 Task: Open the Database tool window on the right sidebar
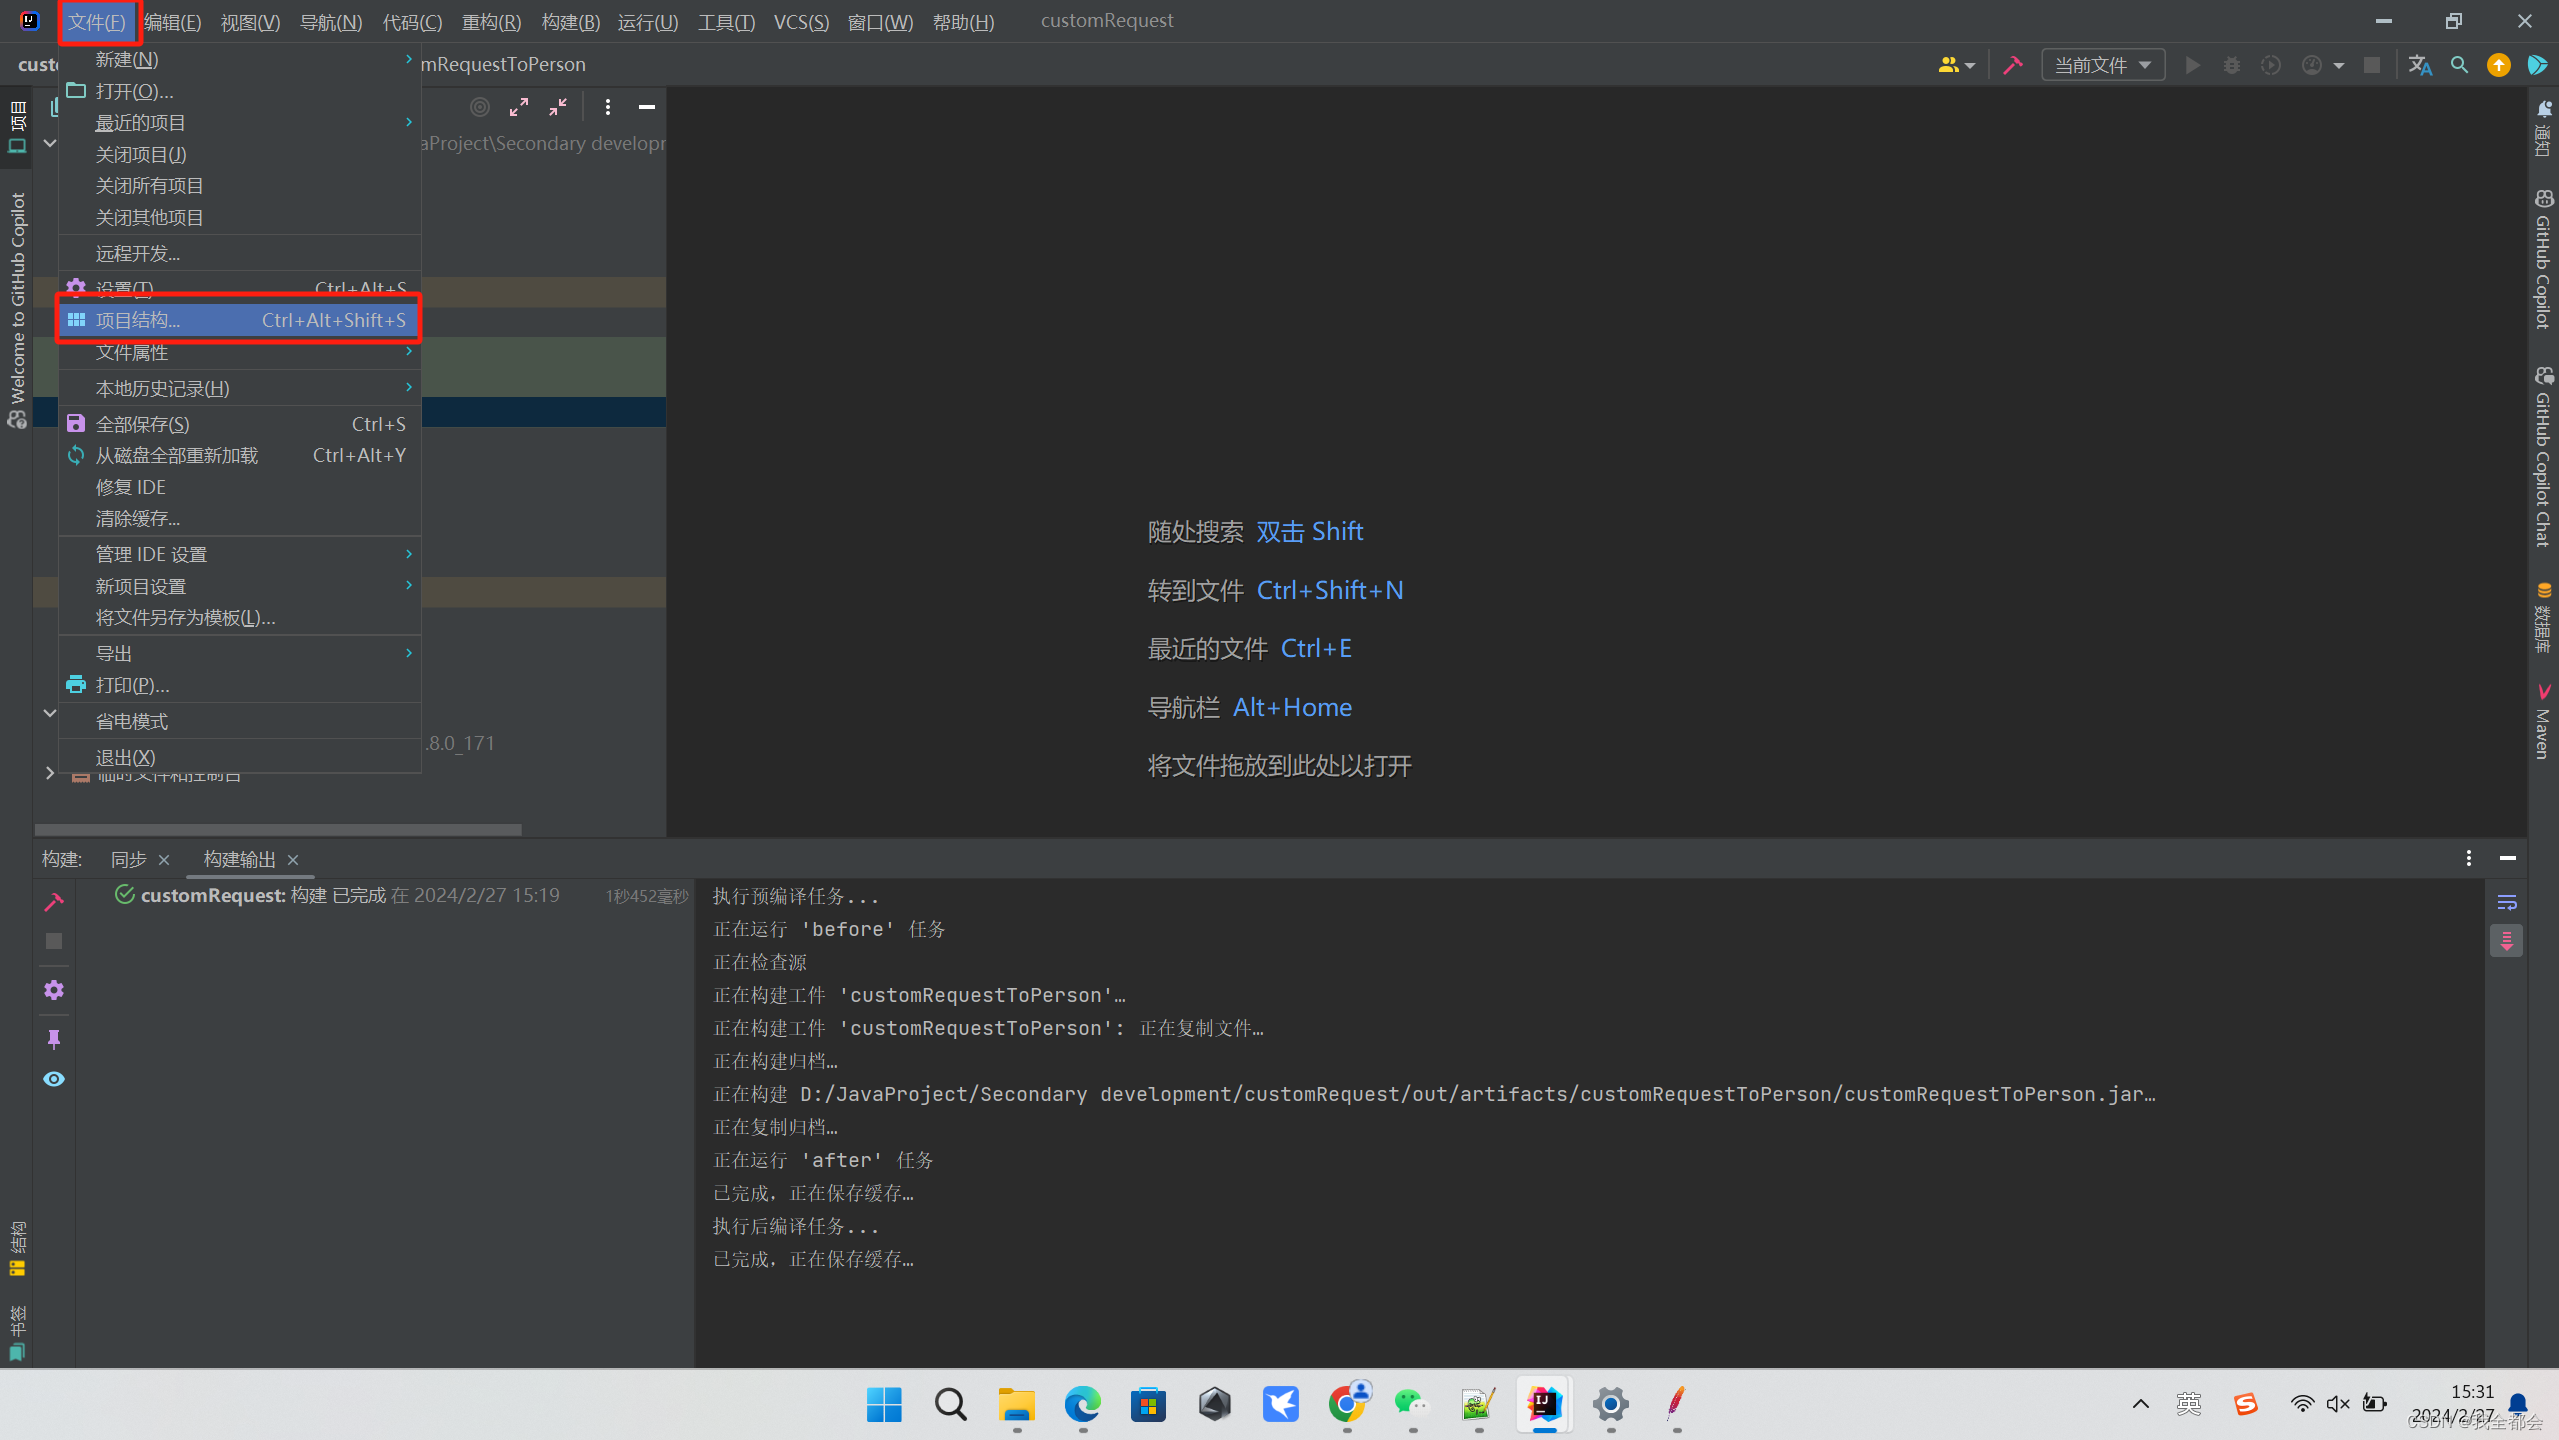[2544, 617]
